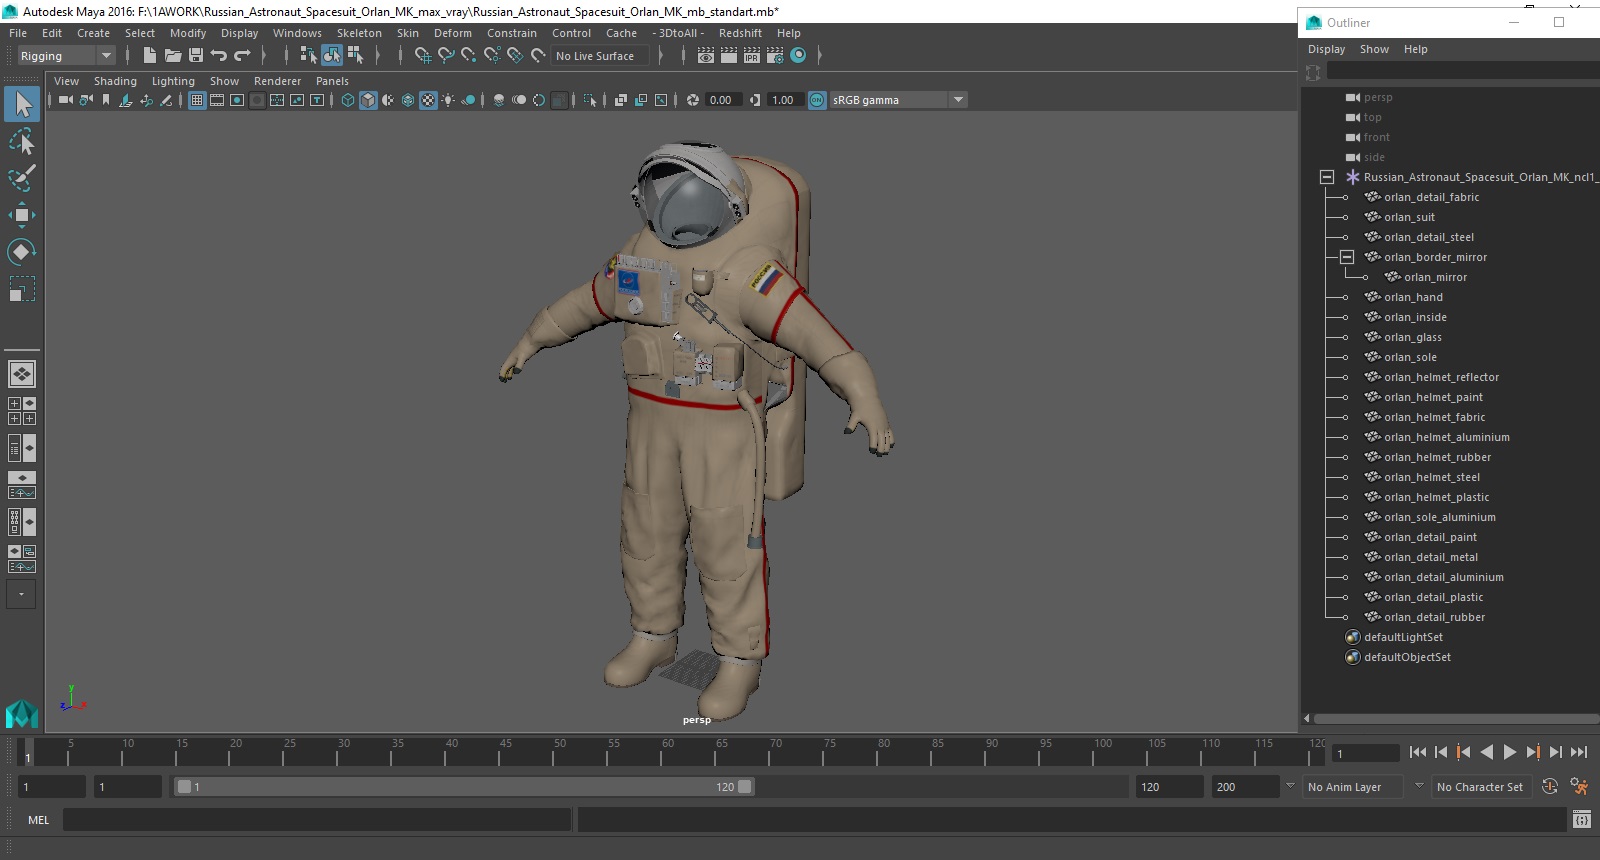
Task: Enable snap to grids
Action: point(423,56)
